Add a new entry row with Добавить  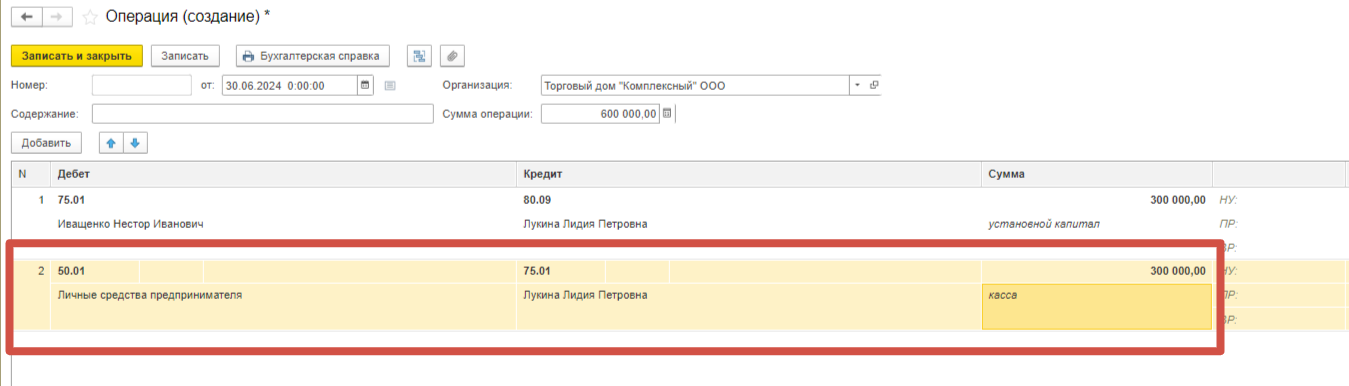point(46,143)
